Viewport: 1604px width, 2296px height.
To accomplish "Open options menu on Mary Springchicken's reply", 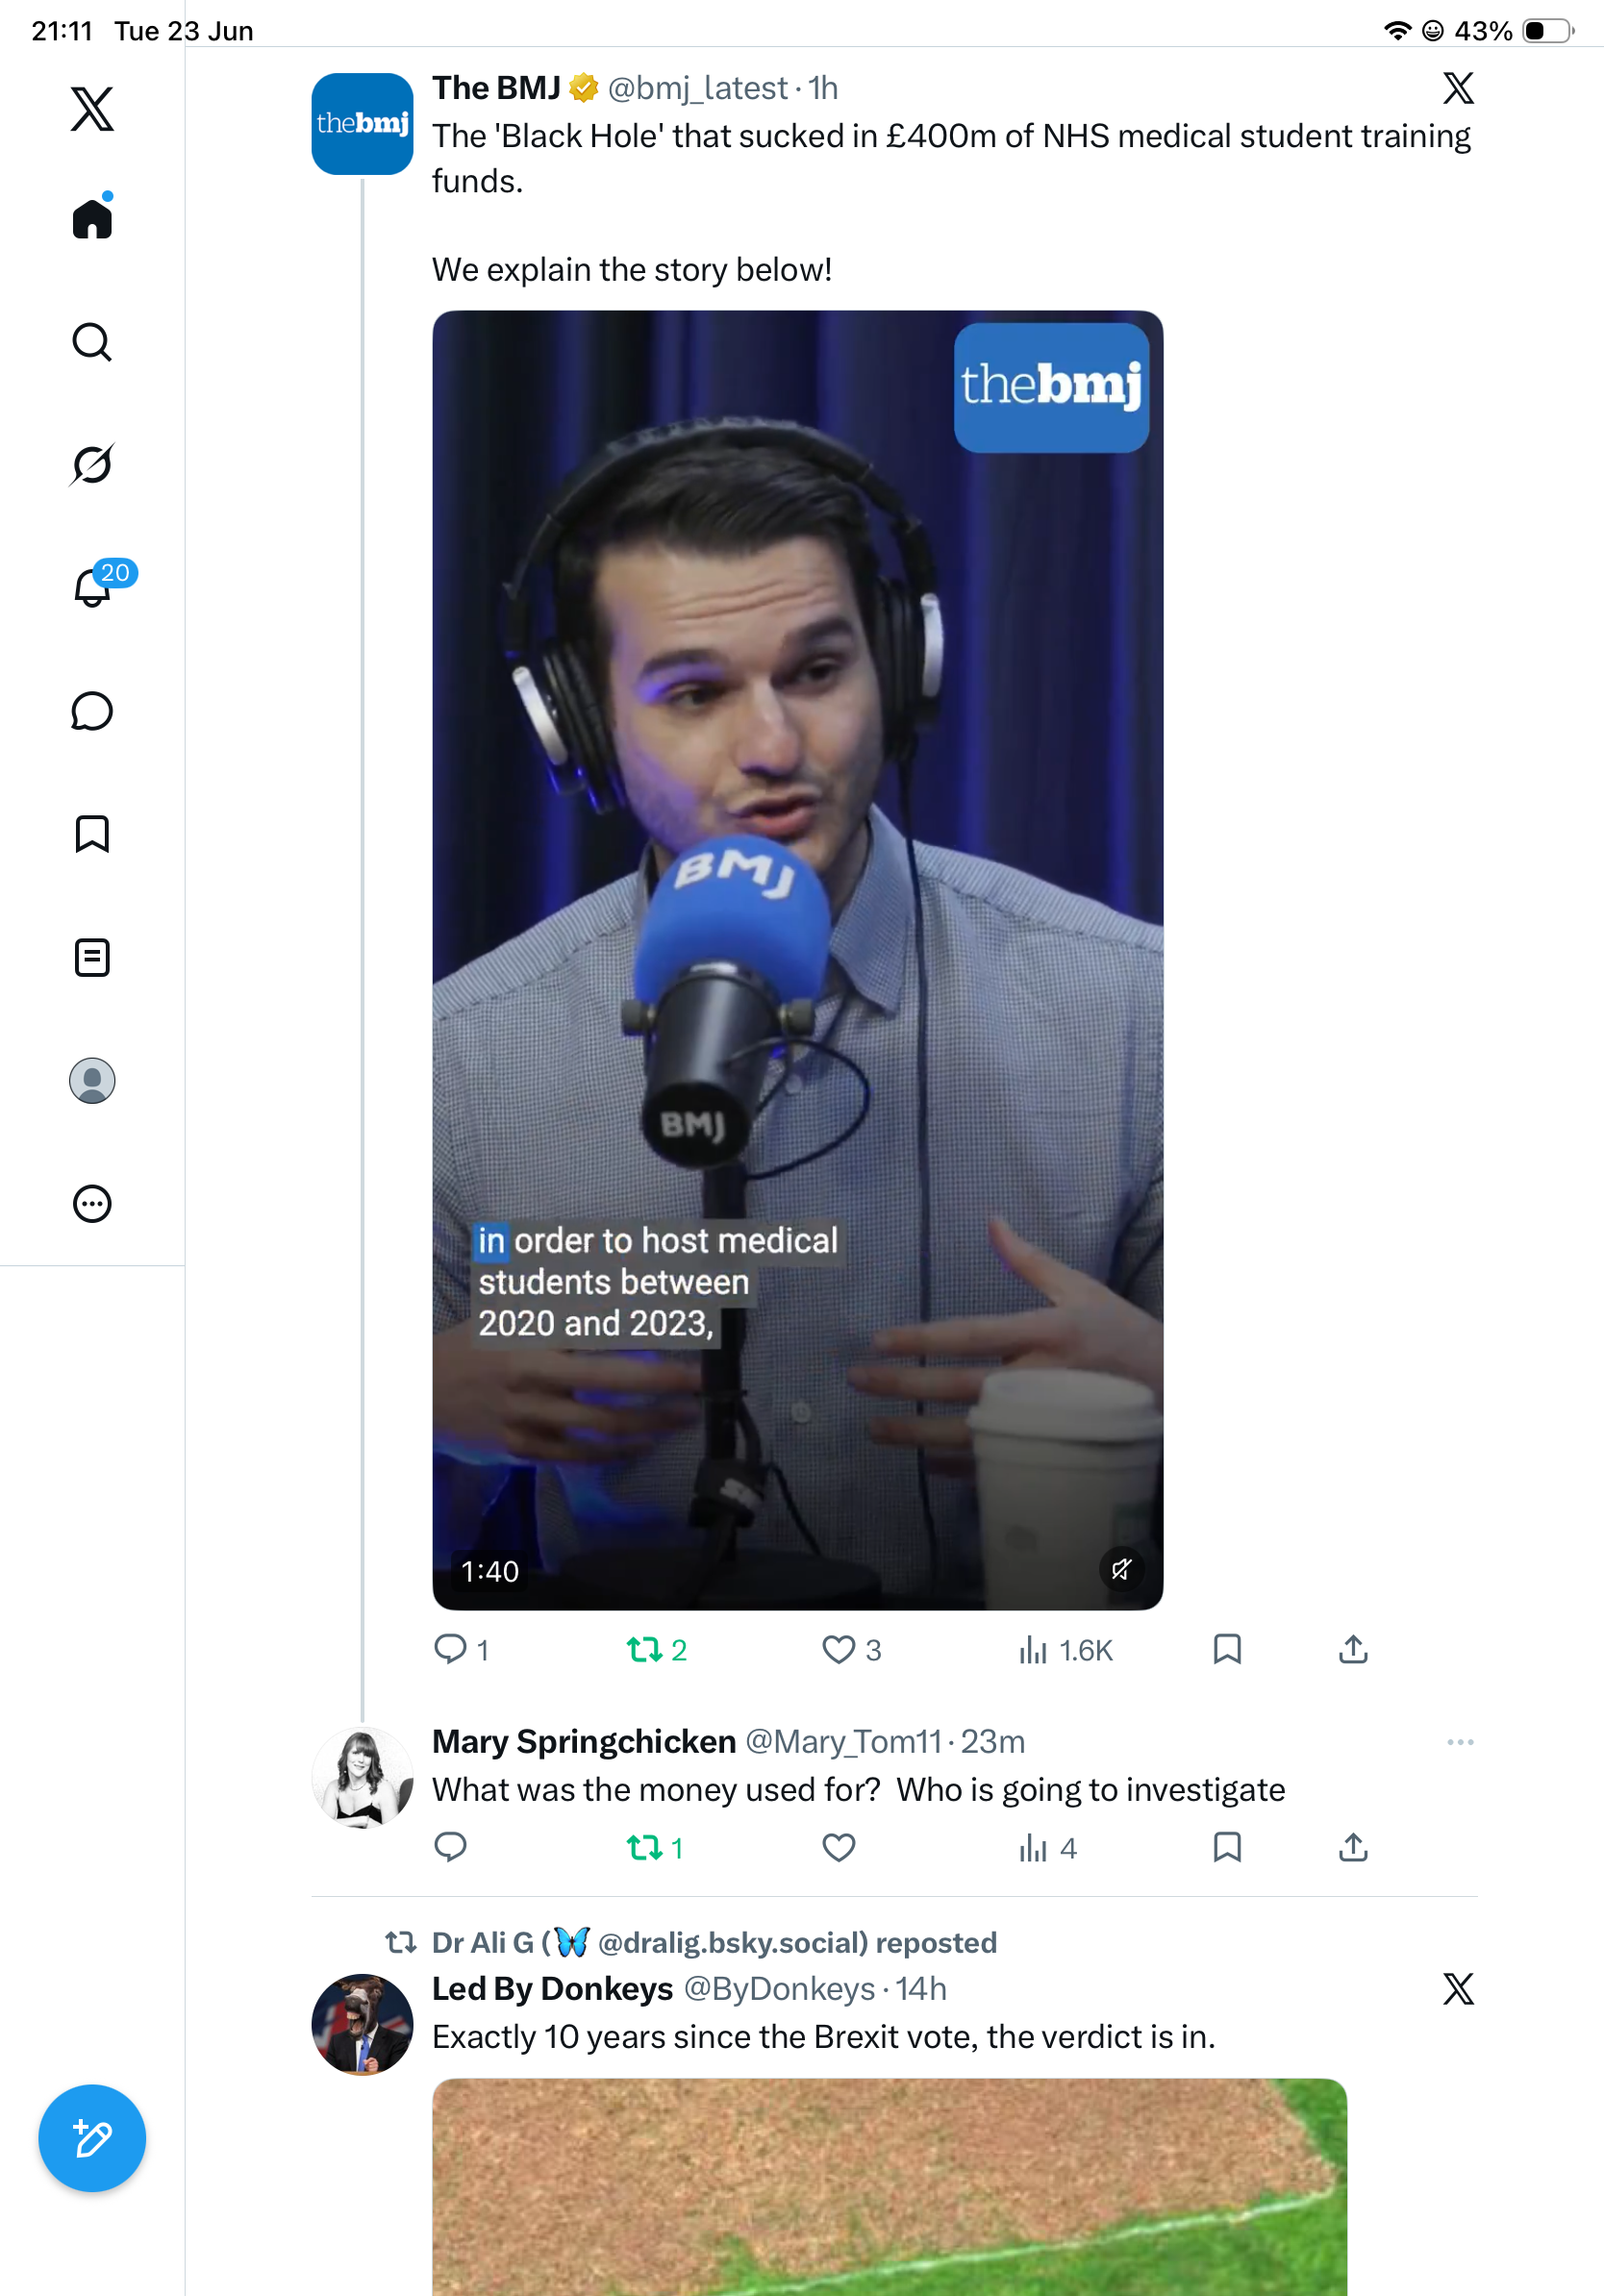I will pos(1460,1742).
